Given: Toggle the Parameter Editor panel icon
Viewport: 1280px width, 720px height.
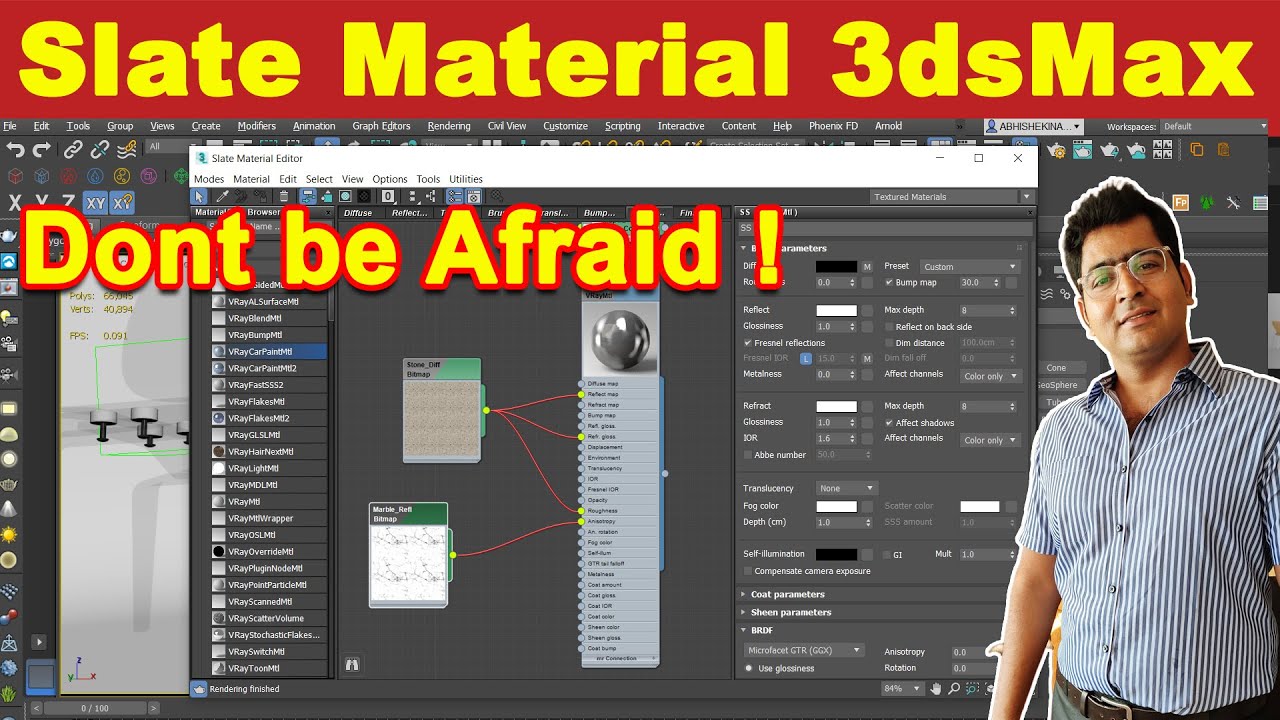Looking at the screenshot, I should point(474,196).
